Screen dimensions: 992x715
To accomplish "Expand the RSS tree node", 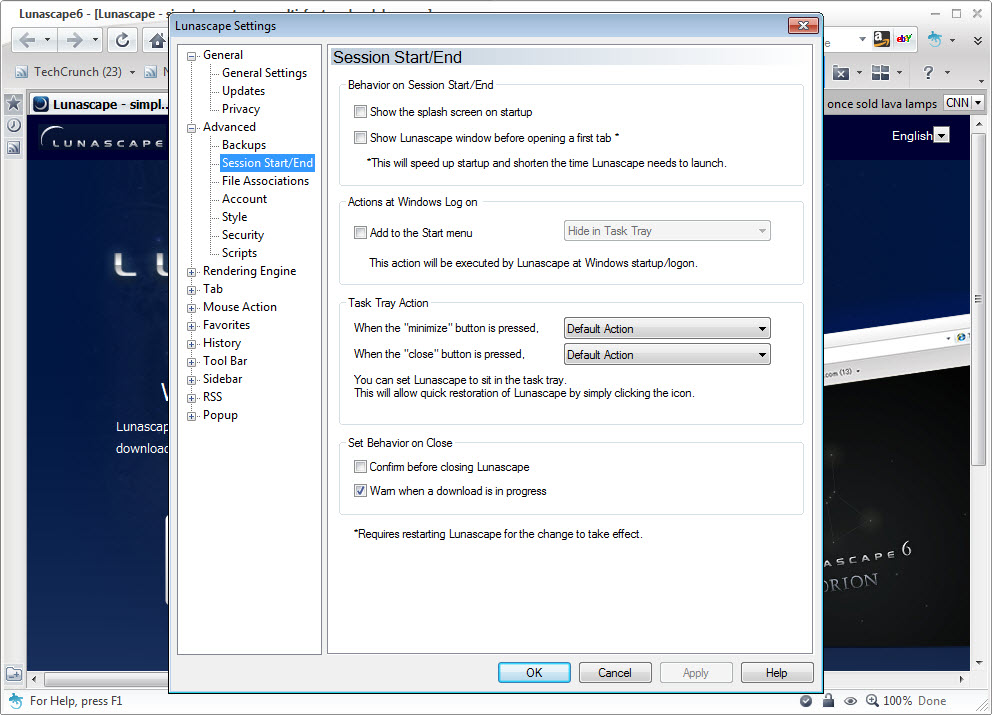I will tap(191, 399).
